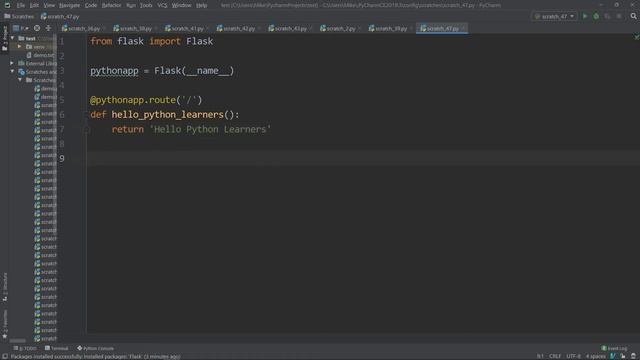Expand the venv folder node
The image size is (640, 360).
(x=19, y=47)
